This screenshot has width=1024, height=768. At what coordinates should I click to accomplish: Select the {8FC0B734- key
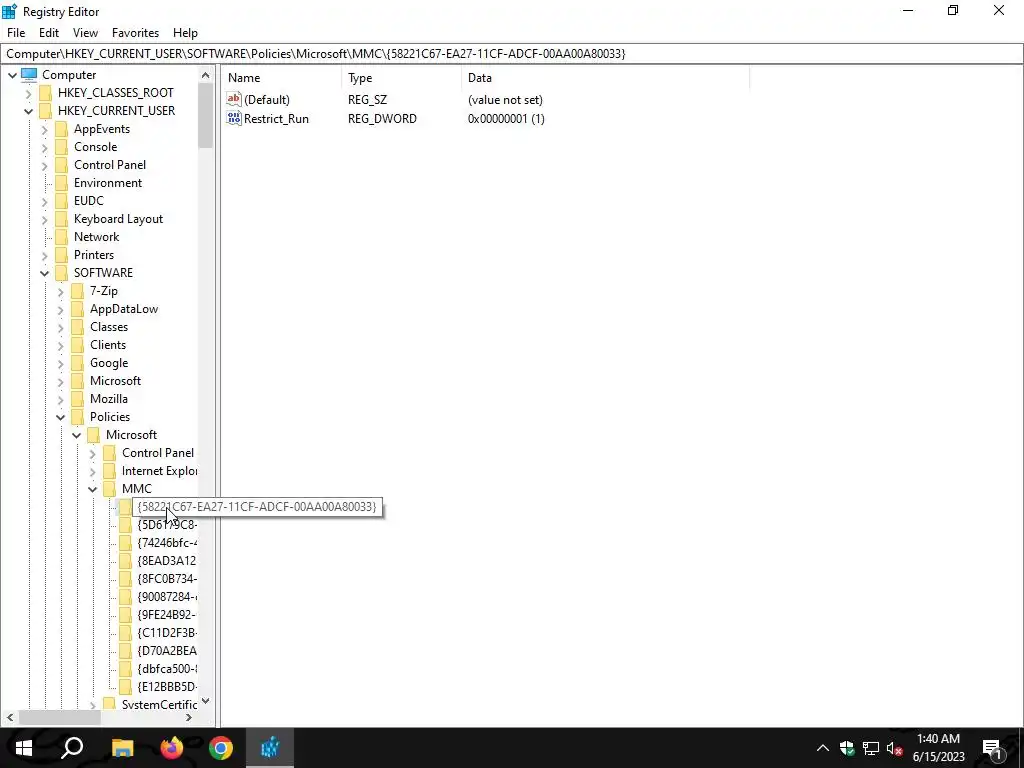(x=167, y=579)
